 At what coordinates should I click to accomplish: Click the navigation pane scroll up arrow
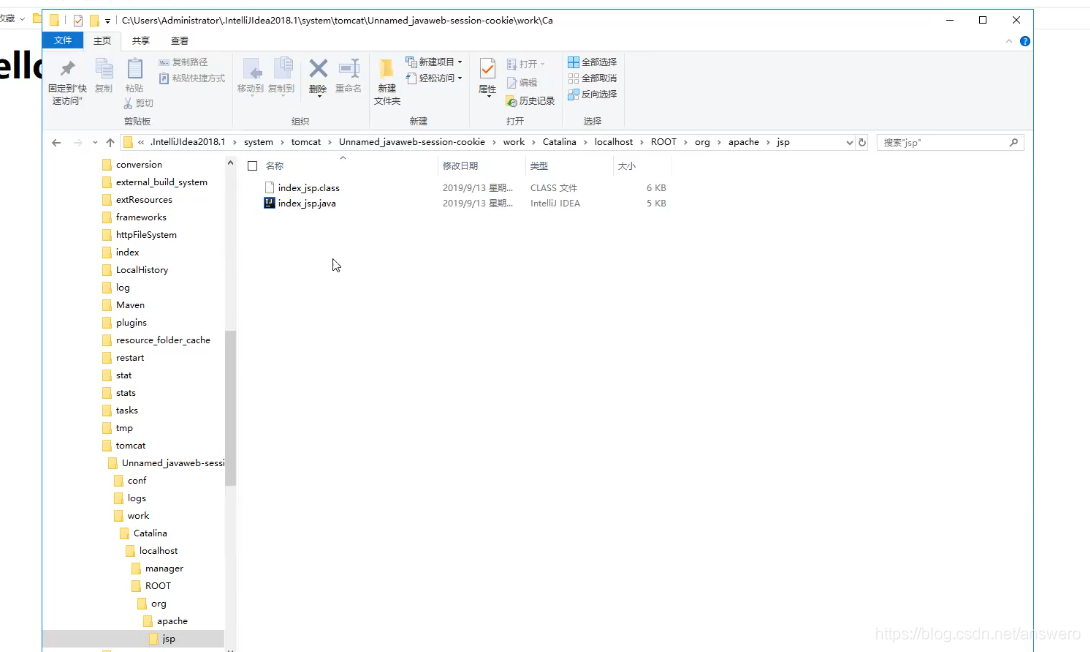pyautogui.click(x=230, y=163)
